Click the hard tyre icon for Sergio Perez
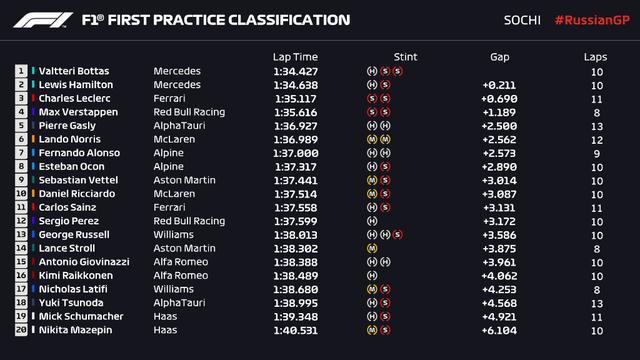The width and height of the screenshot is (640, 360). point(372,221)
